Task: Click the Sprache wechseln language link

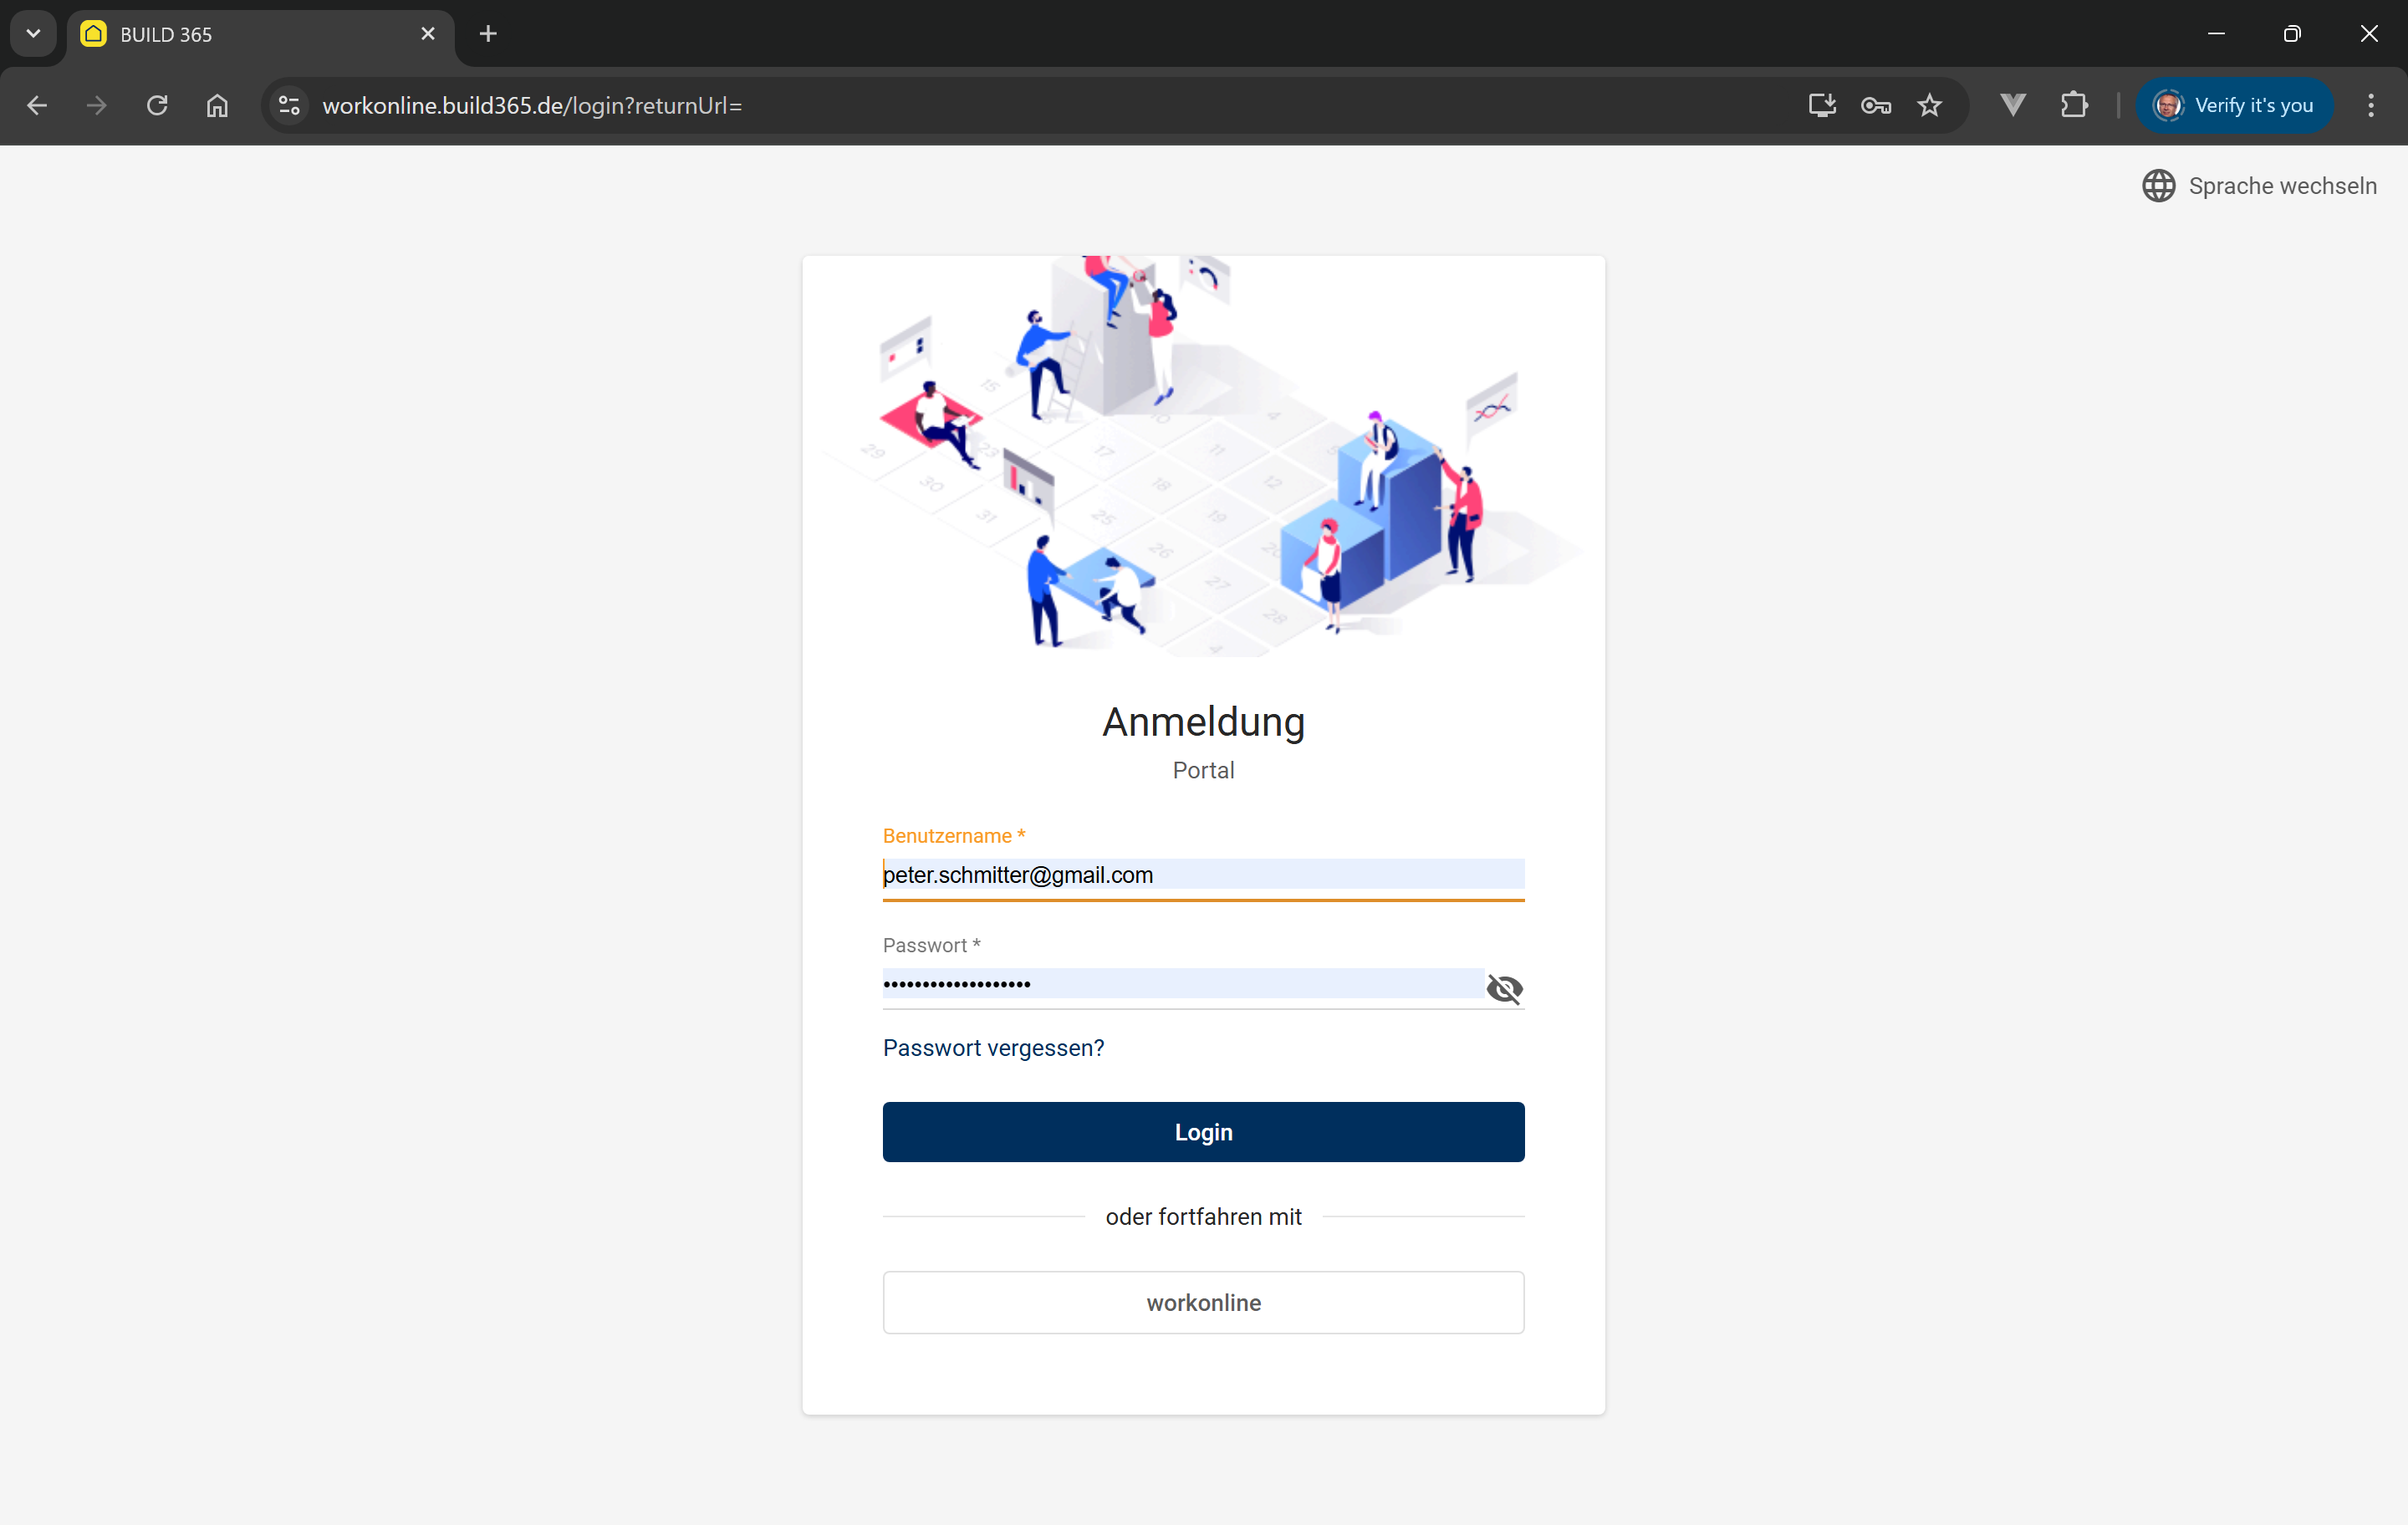Action: (x=2282, y=186)
